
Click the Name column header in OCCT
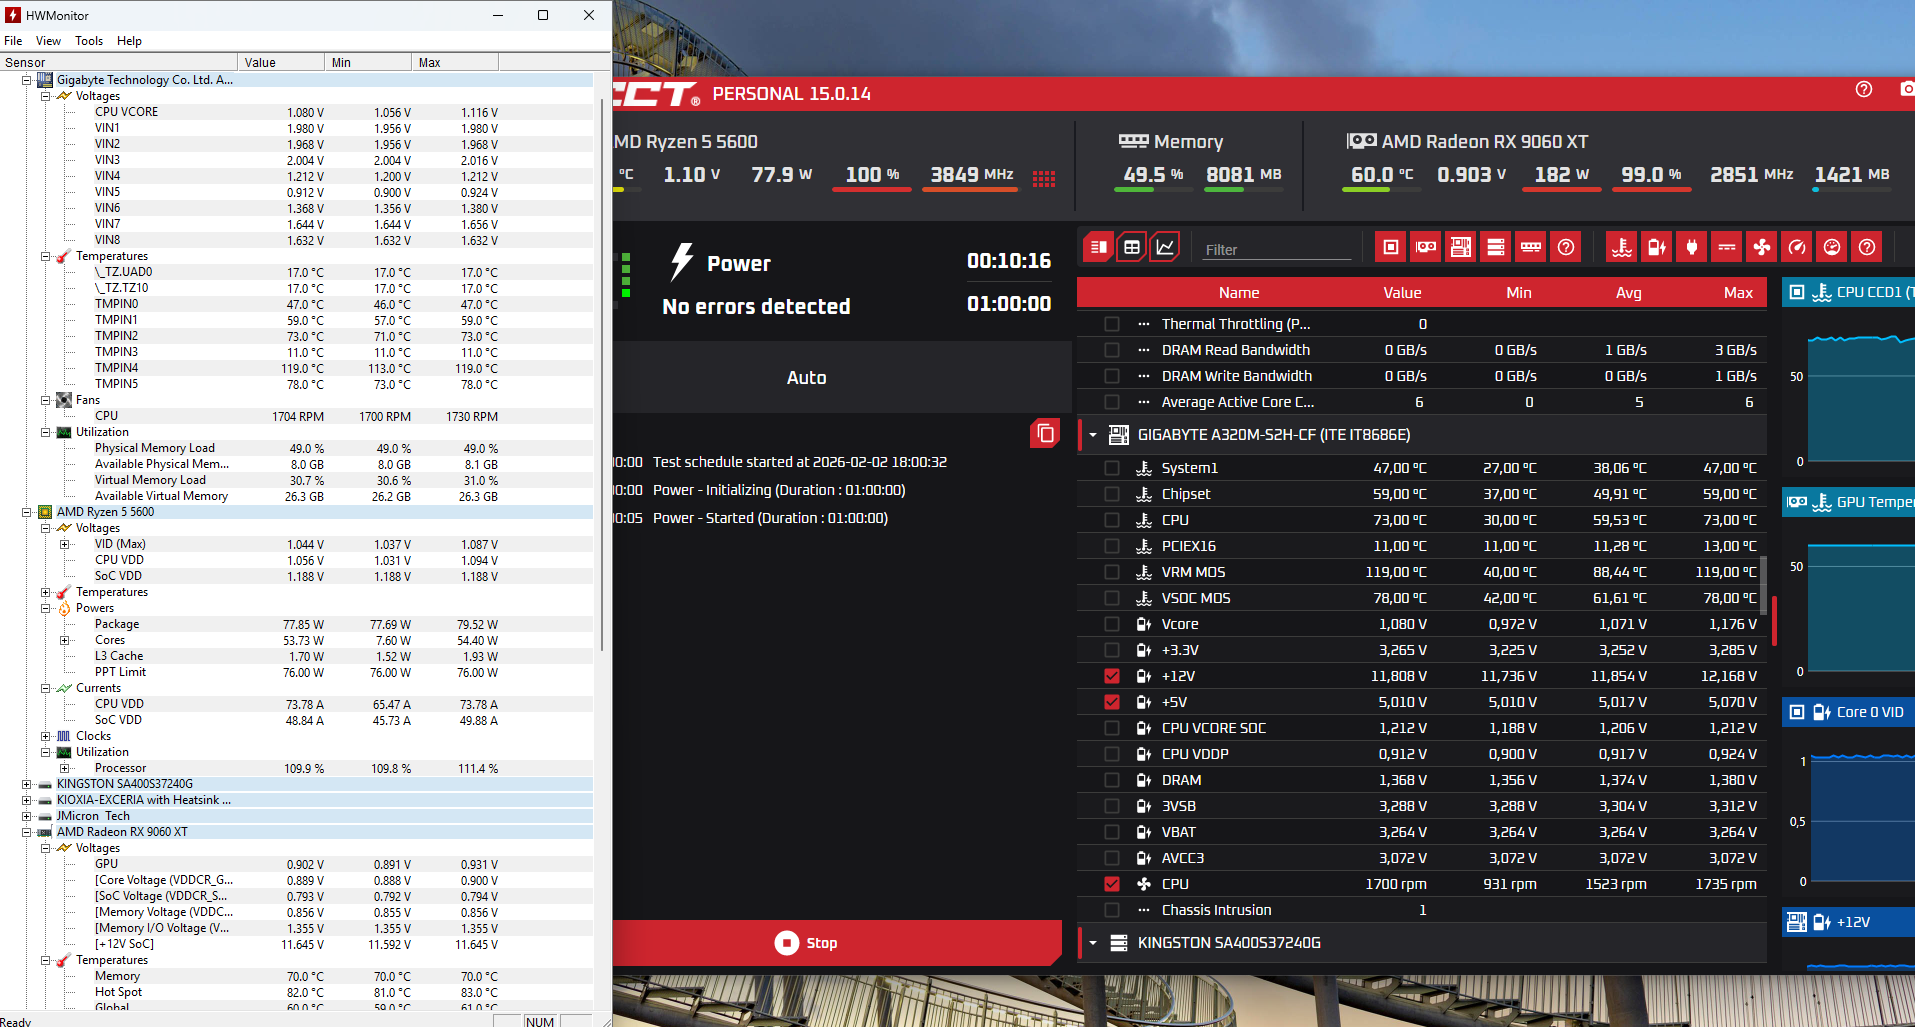tap(1238, 293)
